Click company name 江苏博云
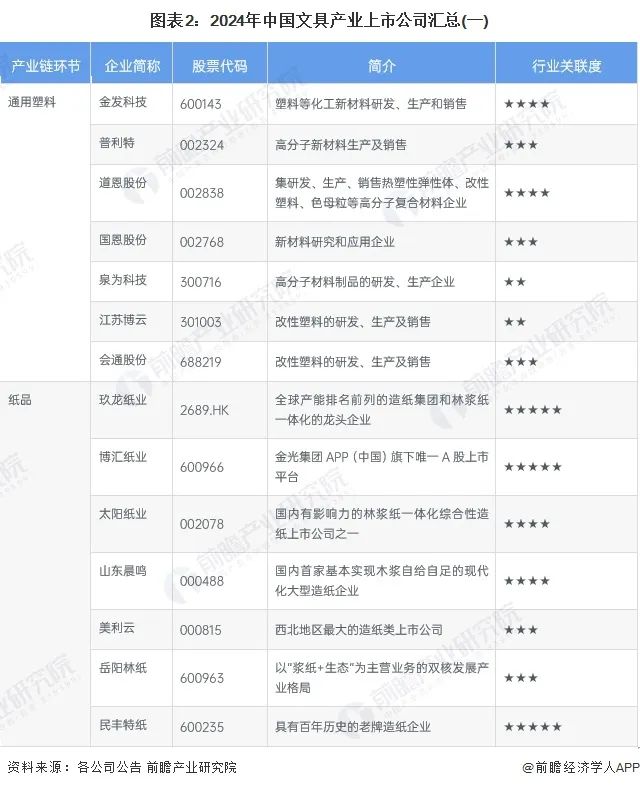Screen dimensions: 640x788 123,320
